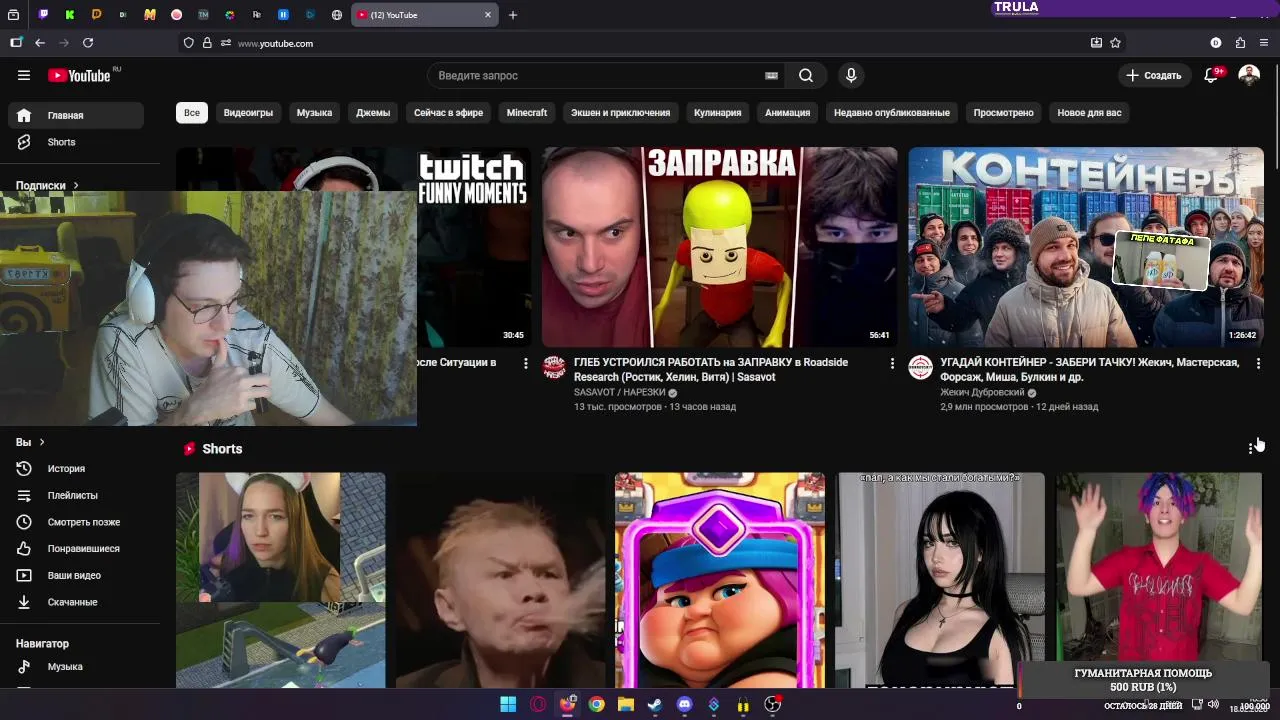This screenshot has width=1280, height=720.
Task: Go to Главная in the sidebar
Action: tap(76, 115)
